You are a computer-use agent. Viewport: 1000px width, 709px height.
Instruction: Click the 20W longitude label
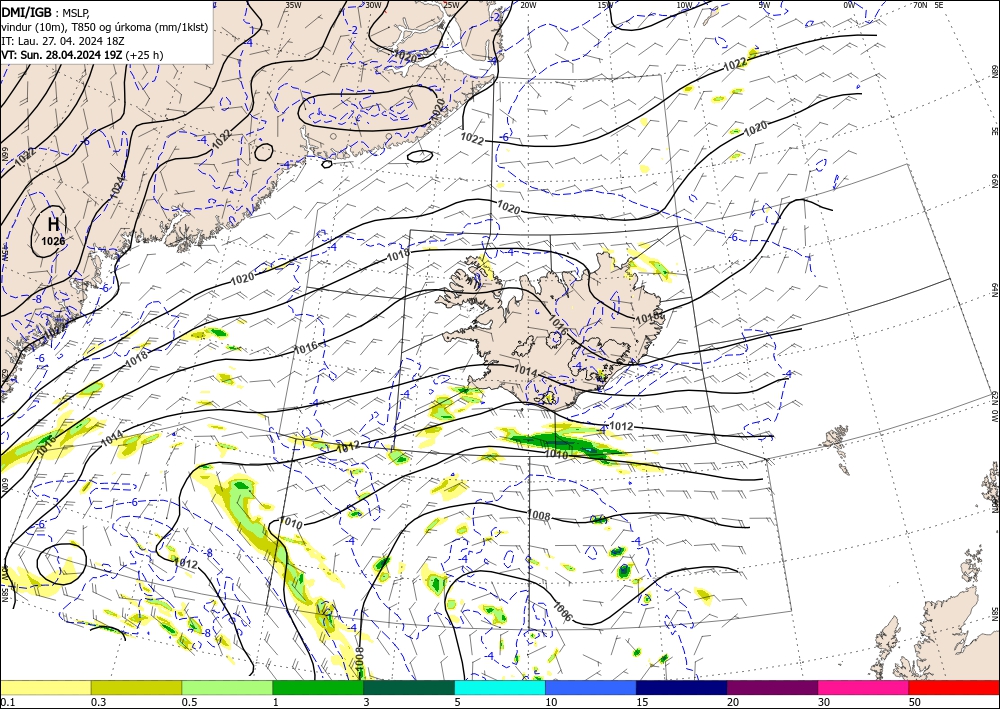(x=528, y=5)
